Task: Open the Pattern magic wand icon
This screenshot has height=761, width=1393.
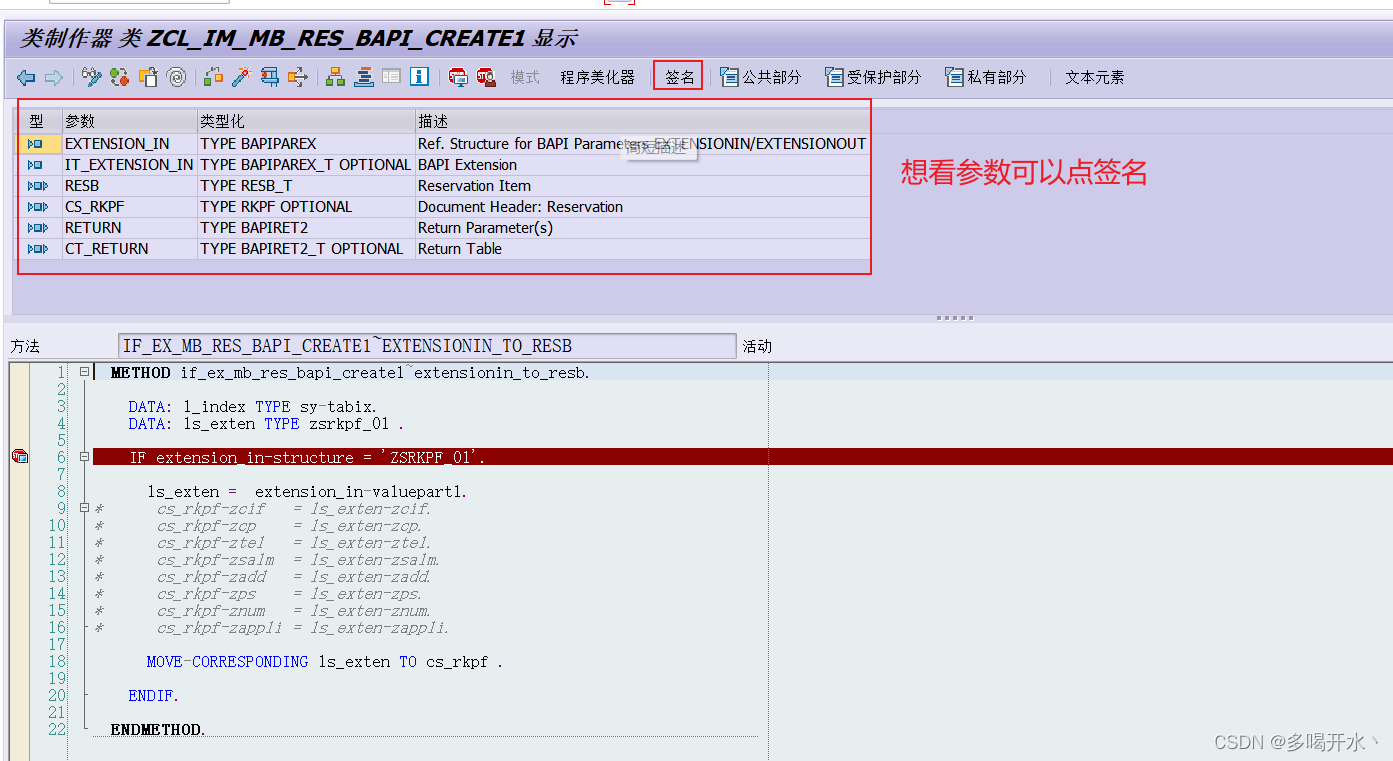Action: point(239,77)
